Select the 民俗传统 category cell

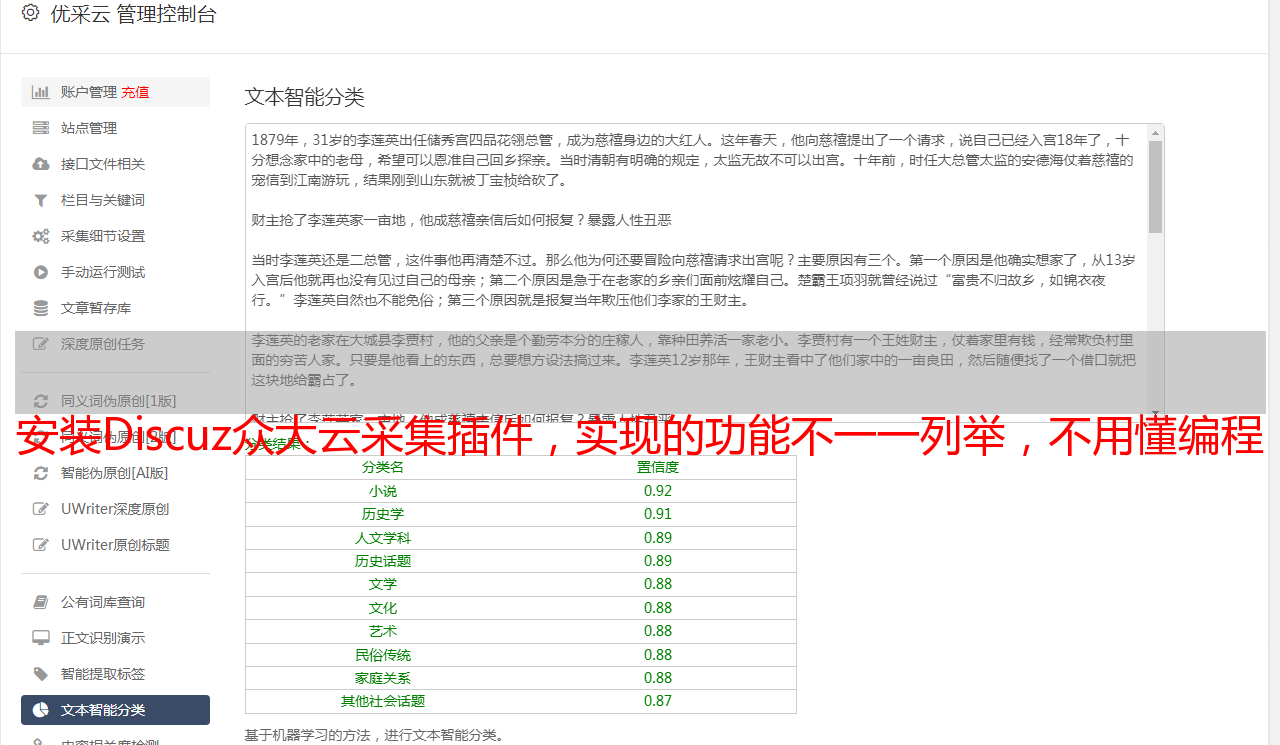click(383, 655)
